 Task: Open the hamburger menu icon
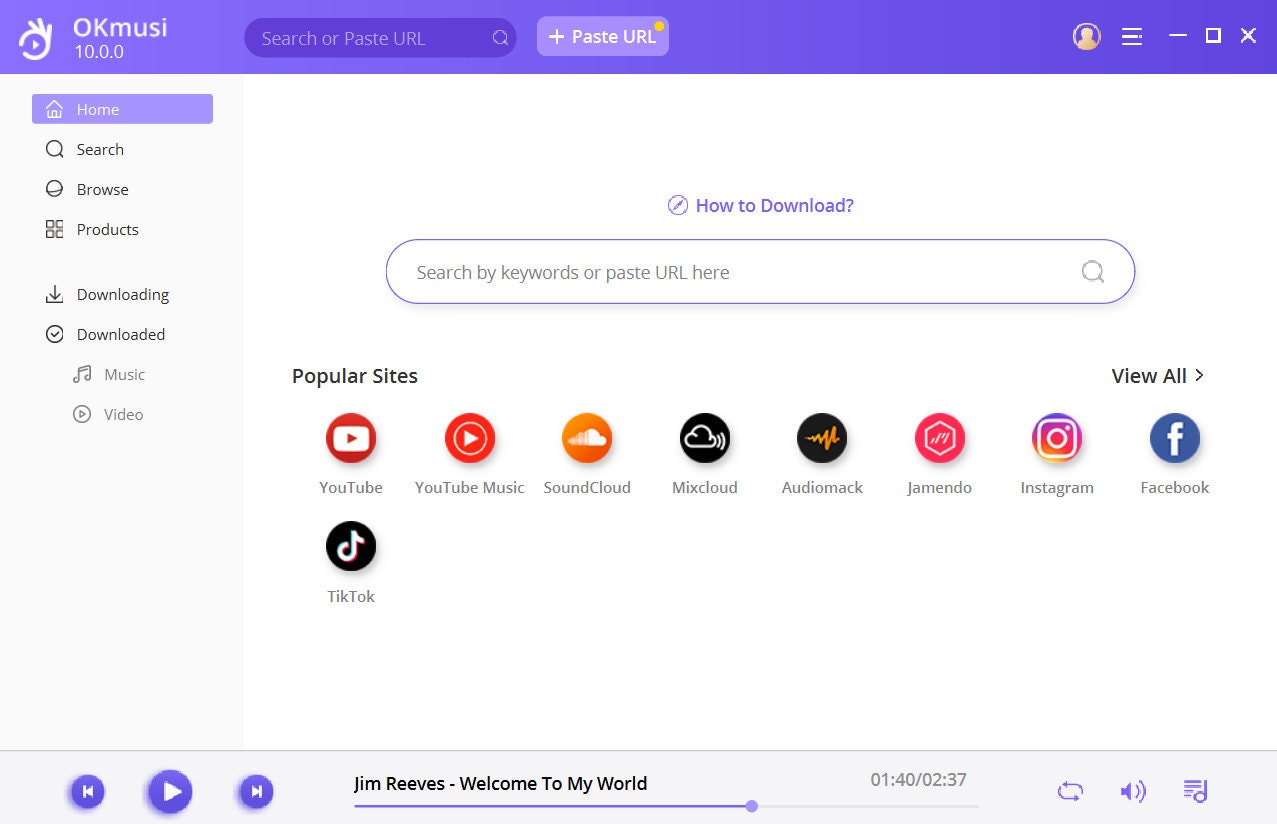click(1132, 36)
